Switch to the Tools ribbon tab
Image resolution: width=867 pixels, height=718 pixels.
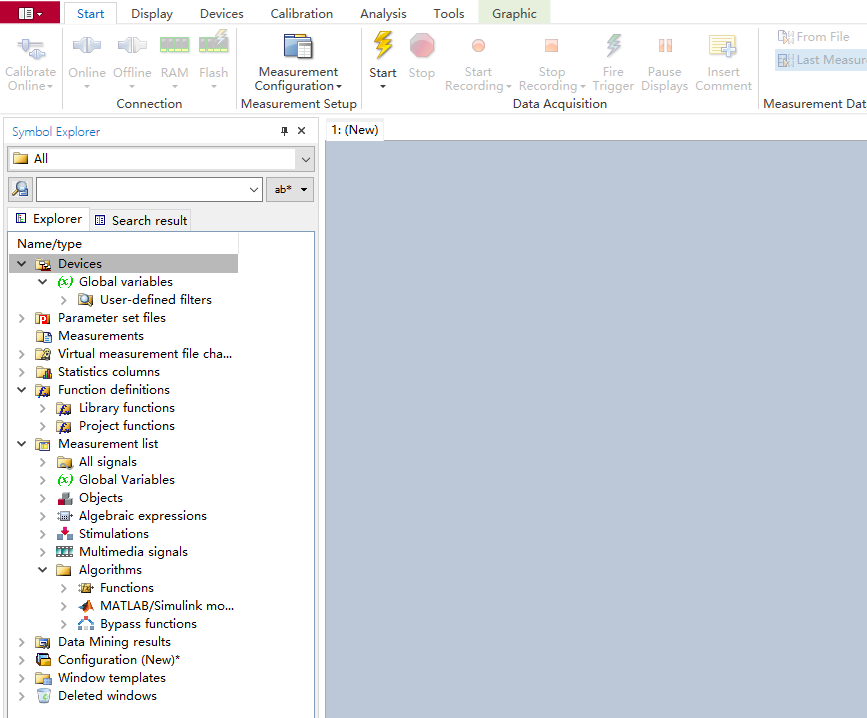tap(449, 14)
